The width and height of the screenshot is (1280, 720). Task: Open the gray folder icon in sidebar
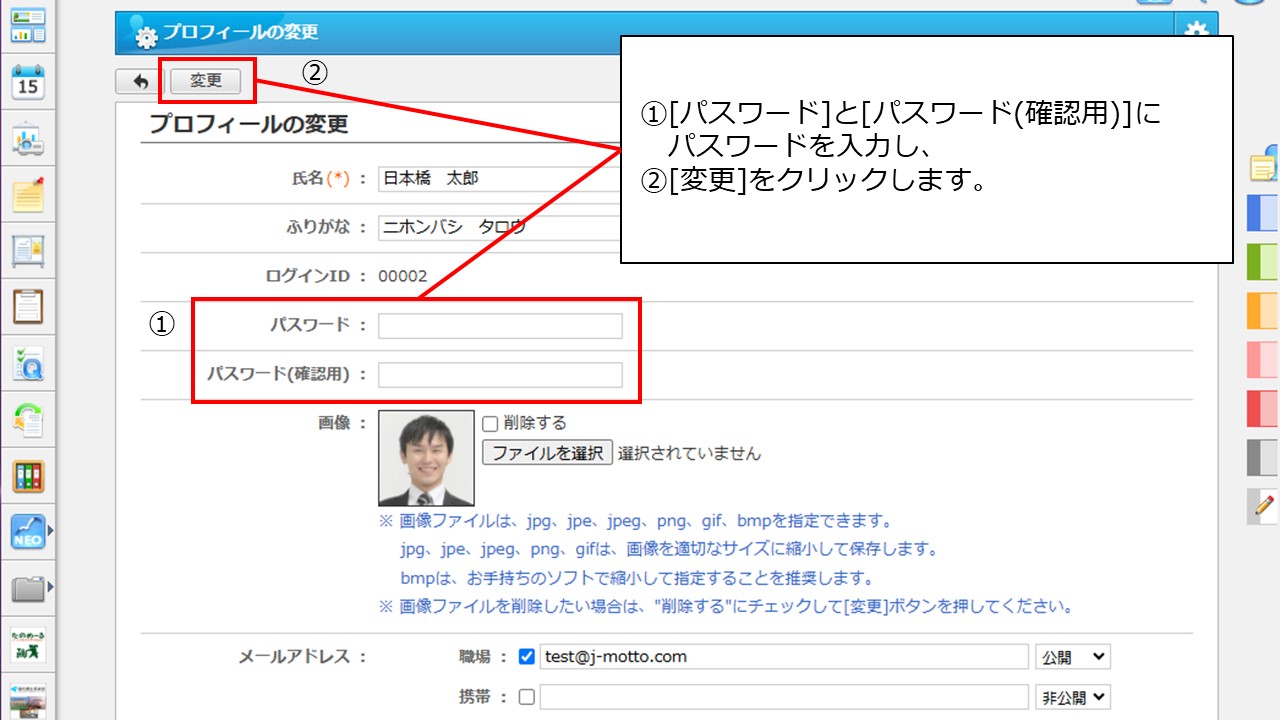(28, 588)
